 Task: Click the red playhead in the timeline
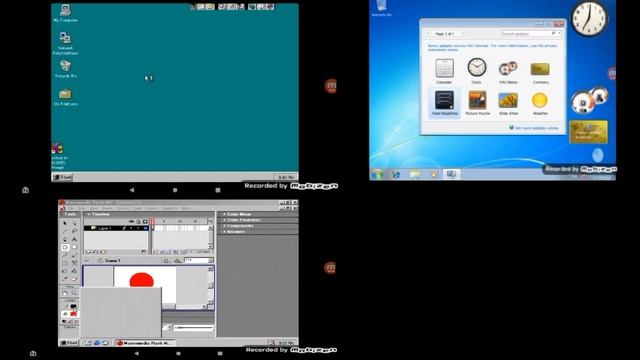[x=152, y=221]
